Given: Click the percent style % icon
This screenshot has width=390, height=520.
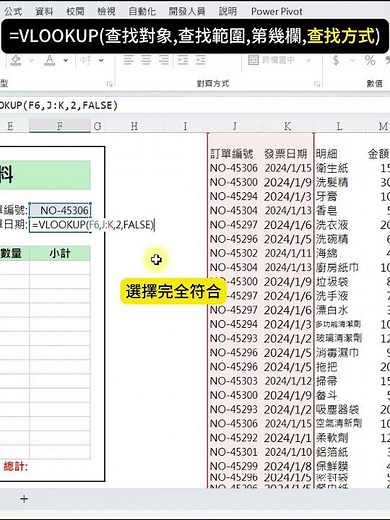Looking at the screenshot, I should coord(370,60).
